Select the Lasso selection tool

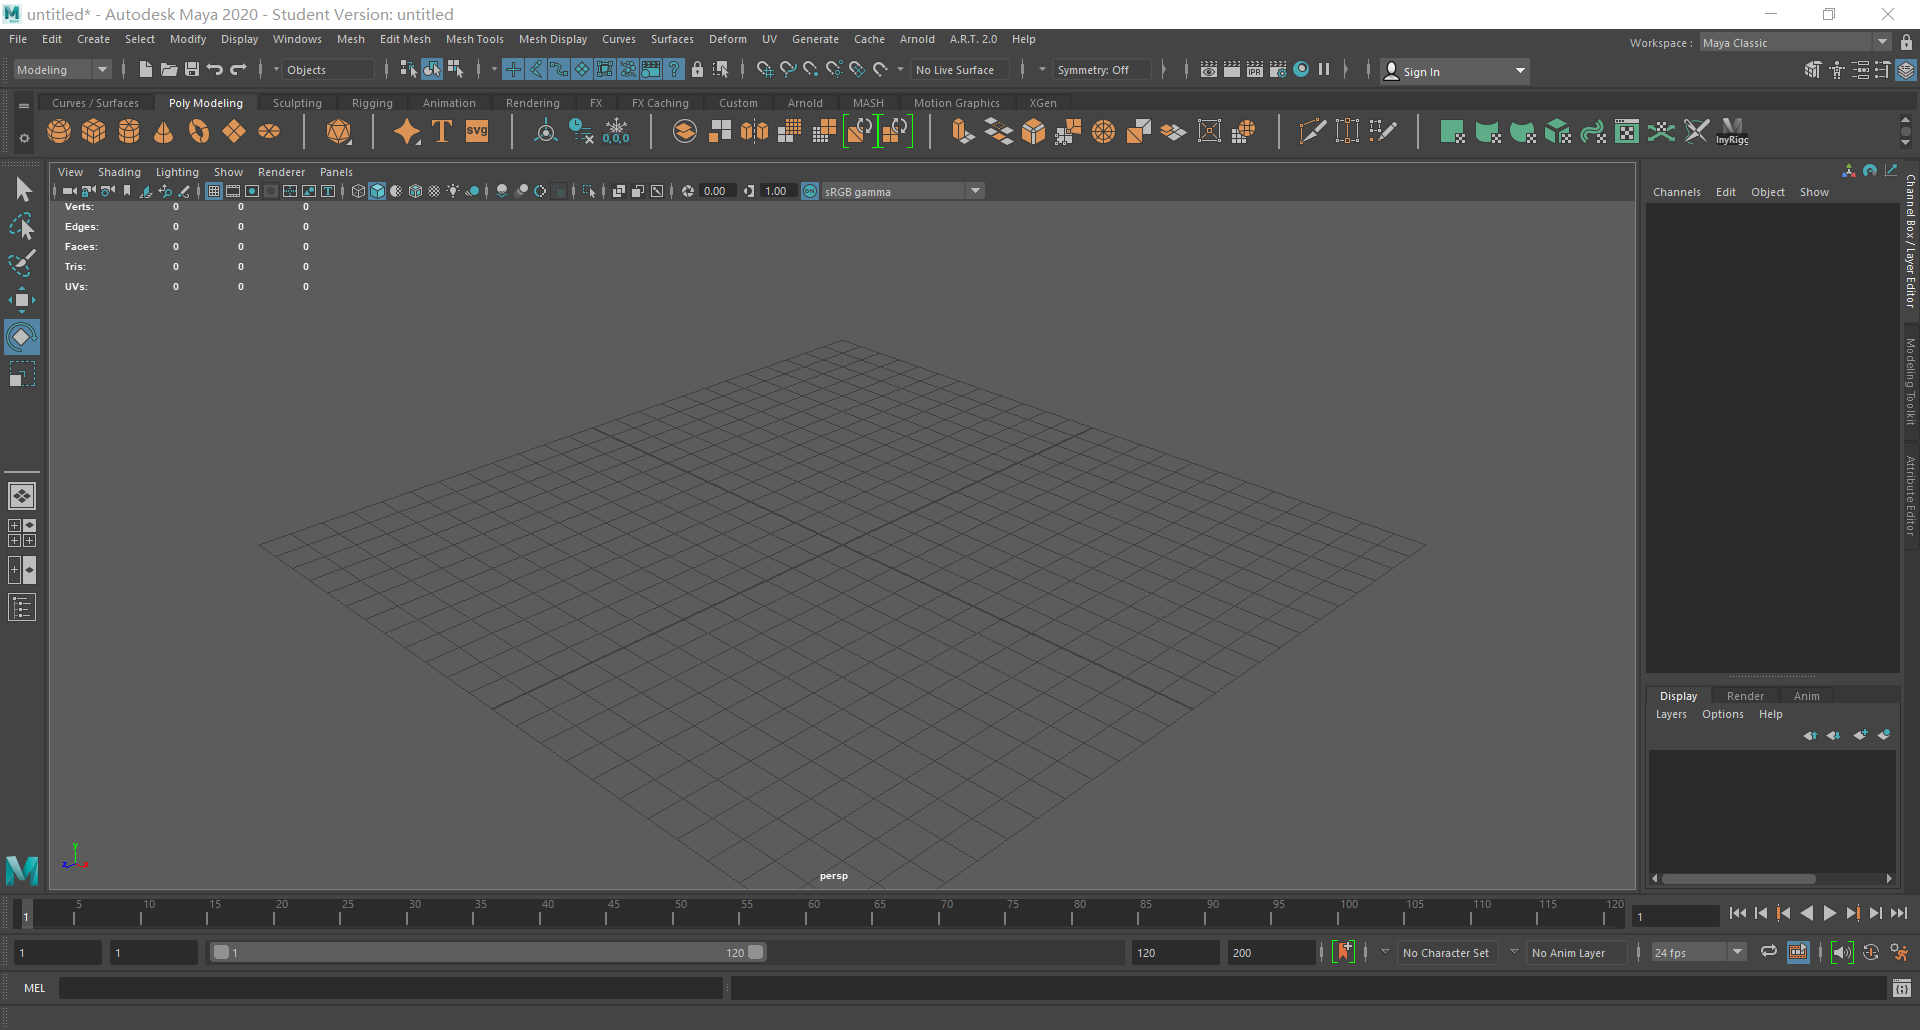pyautogui.click(x=22, y=226)
